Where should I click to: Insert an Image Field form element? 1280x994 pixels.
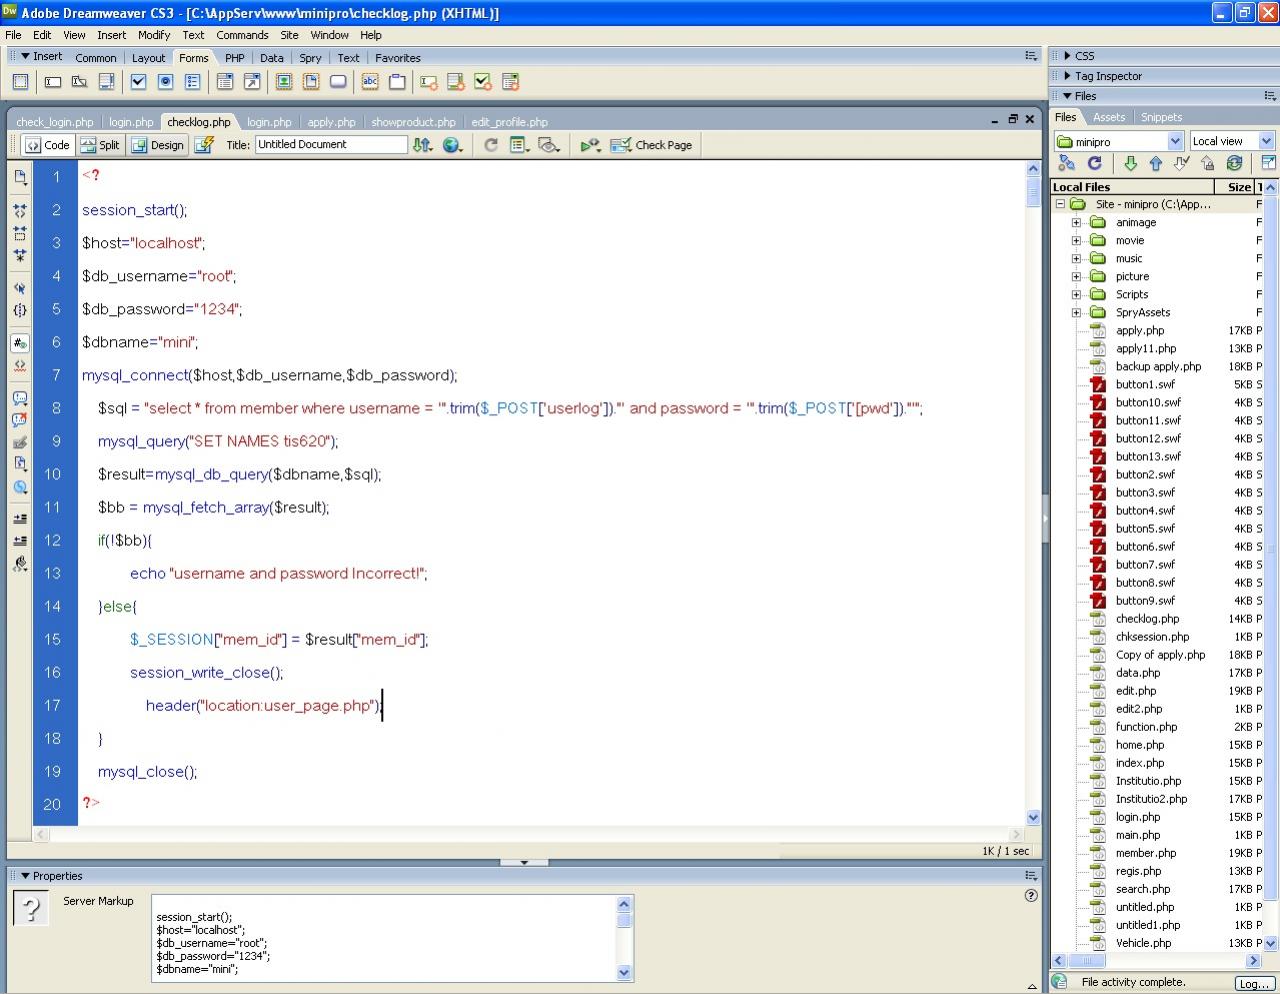point(284,82)
